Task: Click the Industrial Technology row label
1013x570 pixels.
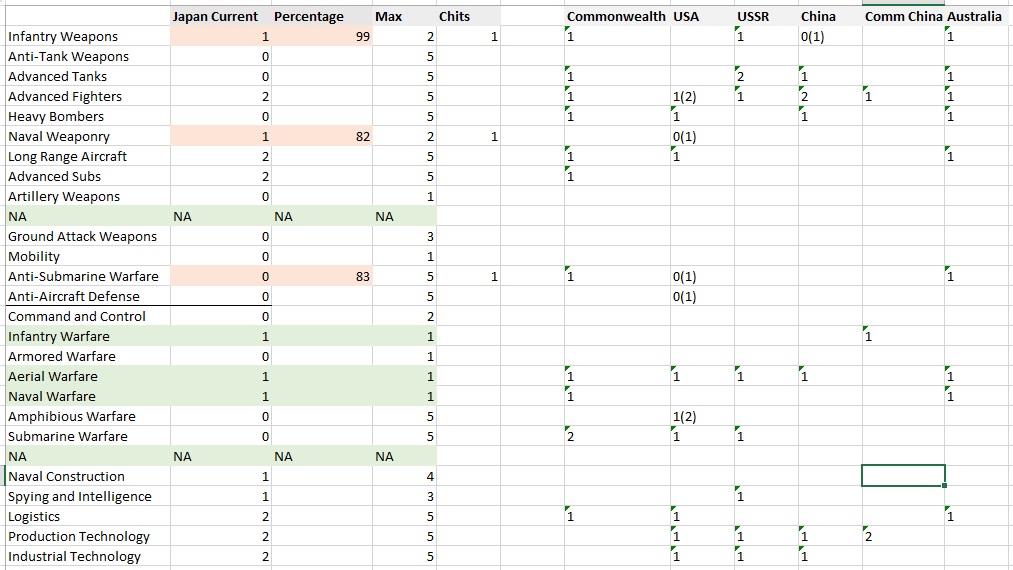Action: [75, 557]
